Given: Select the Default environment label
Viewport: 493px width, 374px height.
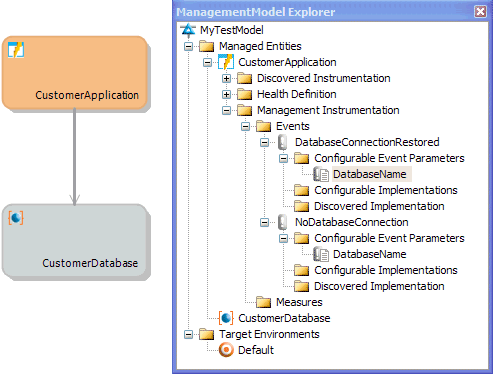Looking at the screenshot, I should (x=256, y=350).
